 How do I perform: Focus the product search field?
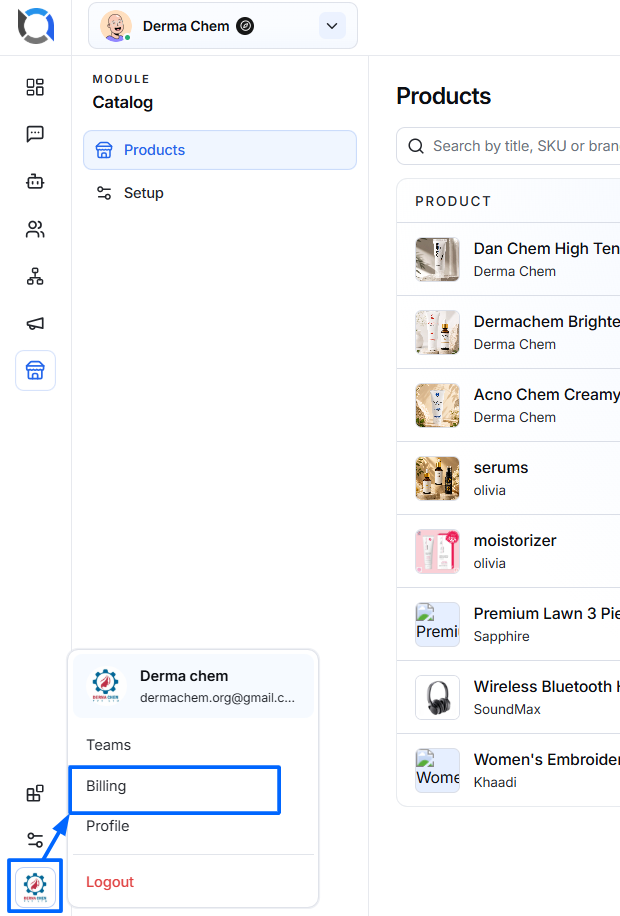tap(508, 146)
